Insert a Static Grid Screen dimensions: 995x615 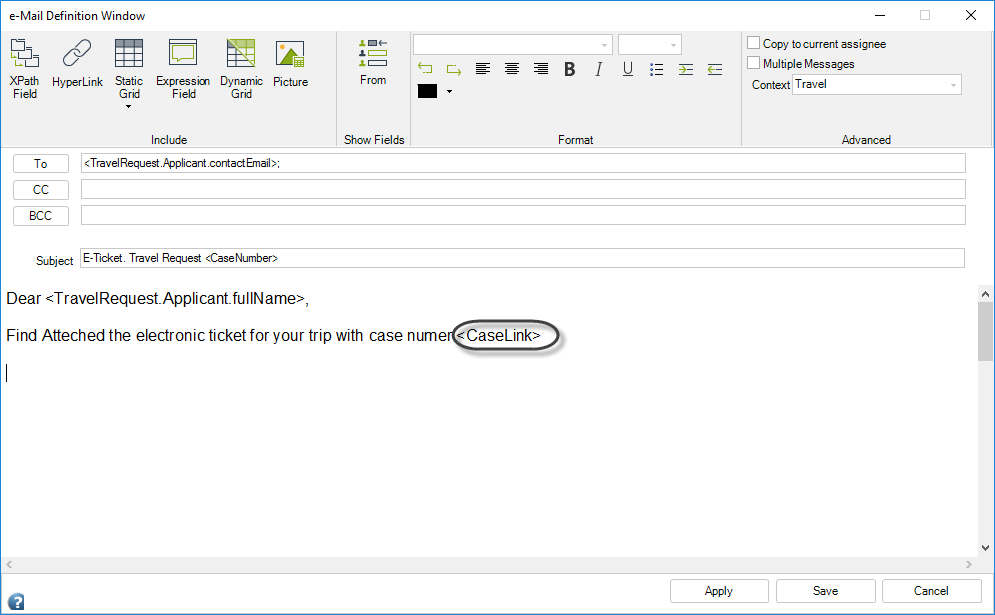(x=129, y=69)
